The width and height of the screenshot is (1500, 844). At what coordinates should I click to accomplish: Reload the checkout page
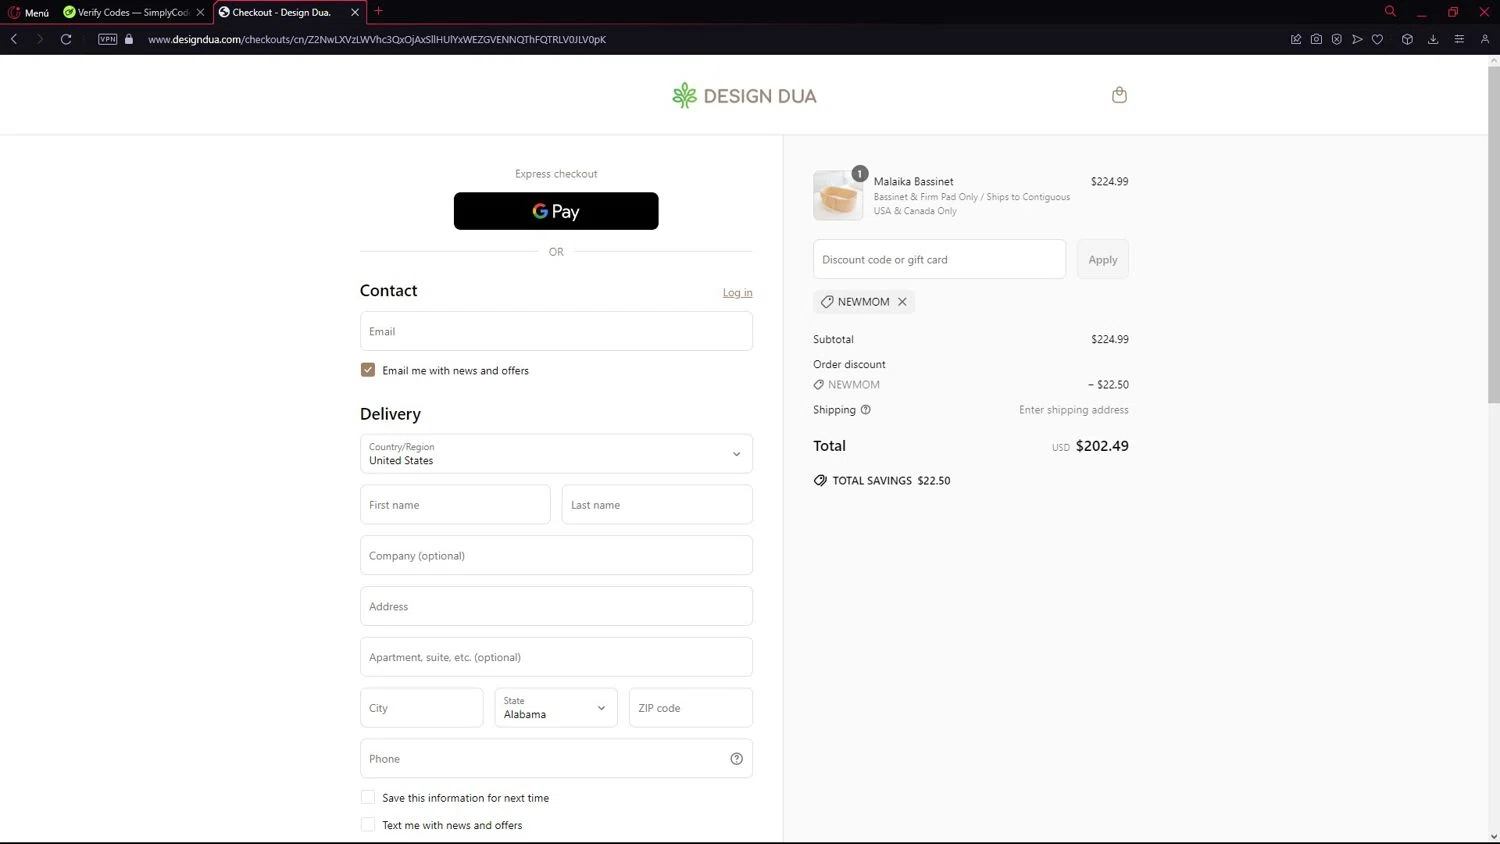[66, 39]
